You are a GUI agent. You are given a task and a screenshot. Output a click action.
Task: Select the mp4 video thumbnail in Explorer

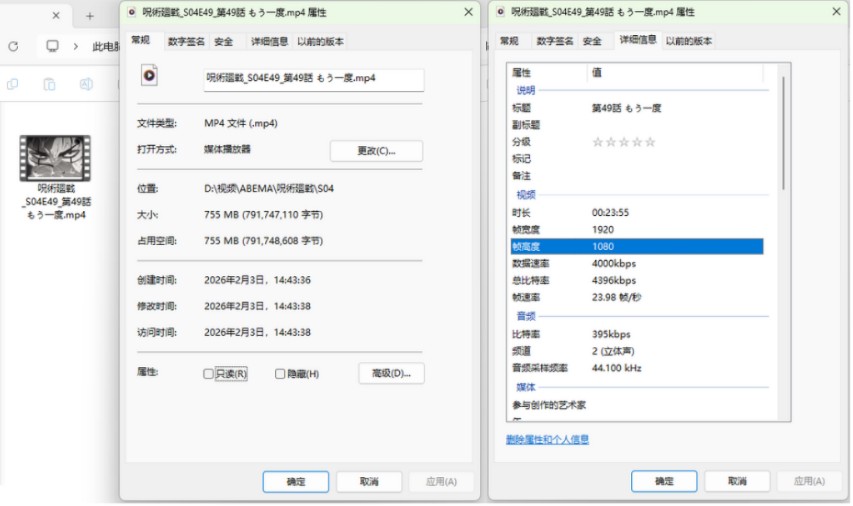coord(55,158)
